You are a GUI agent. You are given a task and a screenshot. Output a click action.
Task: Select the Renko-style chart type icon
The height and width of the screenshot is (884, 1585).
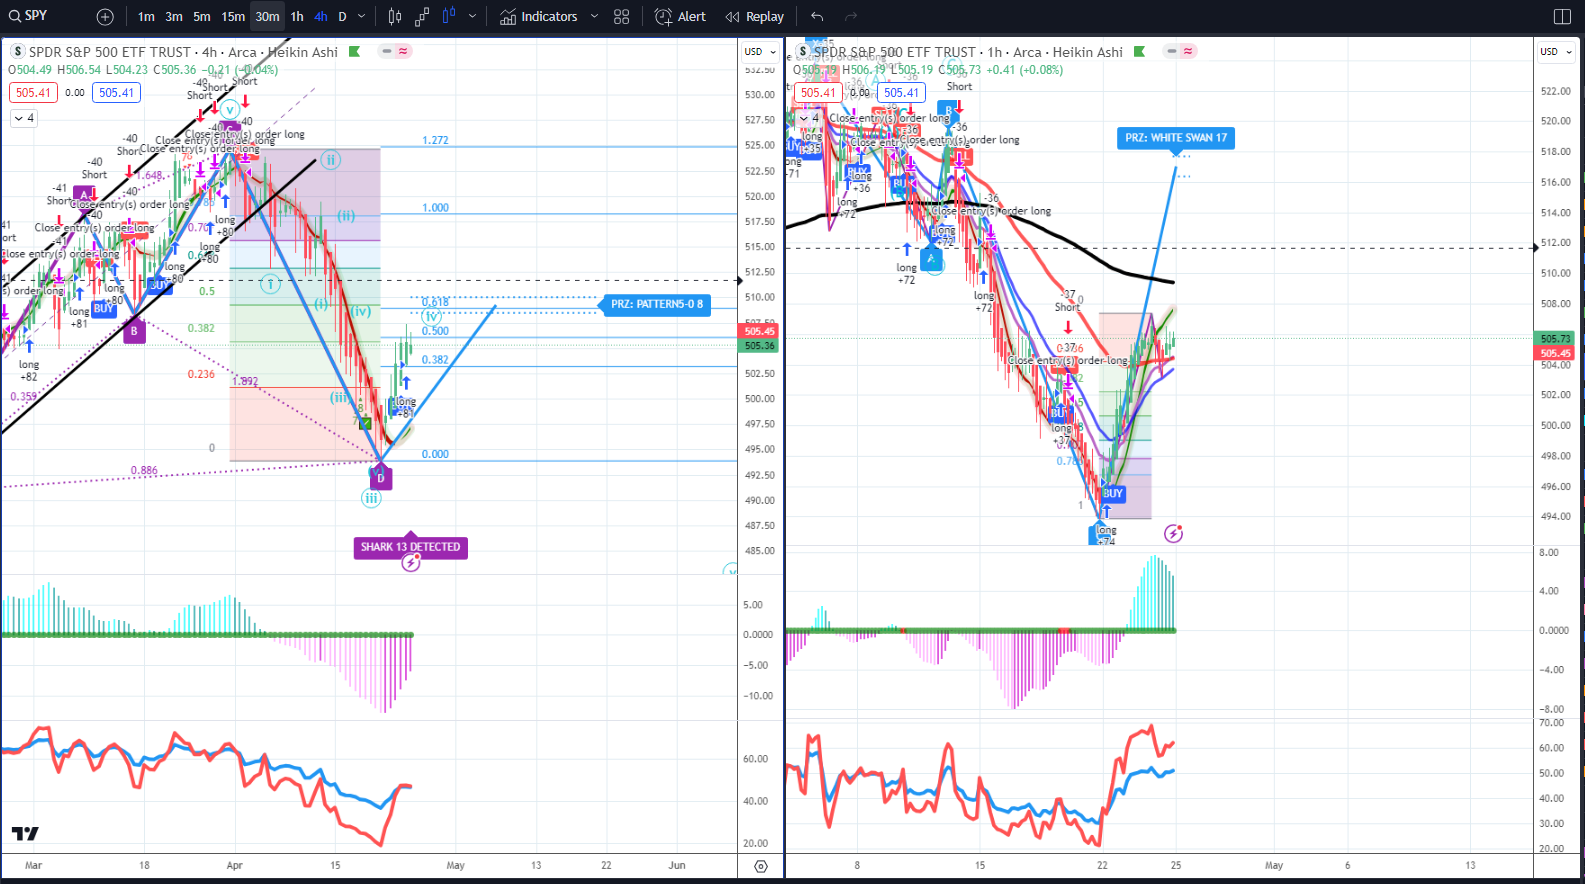[x=422, y=16]
